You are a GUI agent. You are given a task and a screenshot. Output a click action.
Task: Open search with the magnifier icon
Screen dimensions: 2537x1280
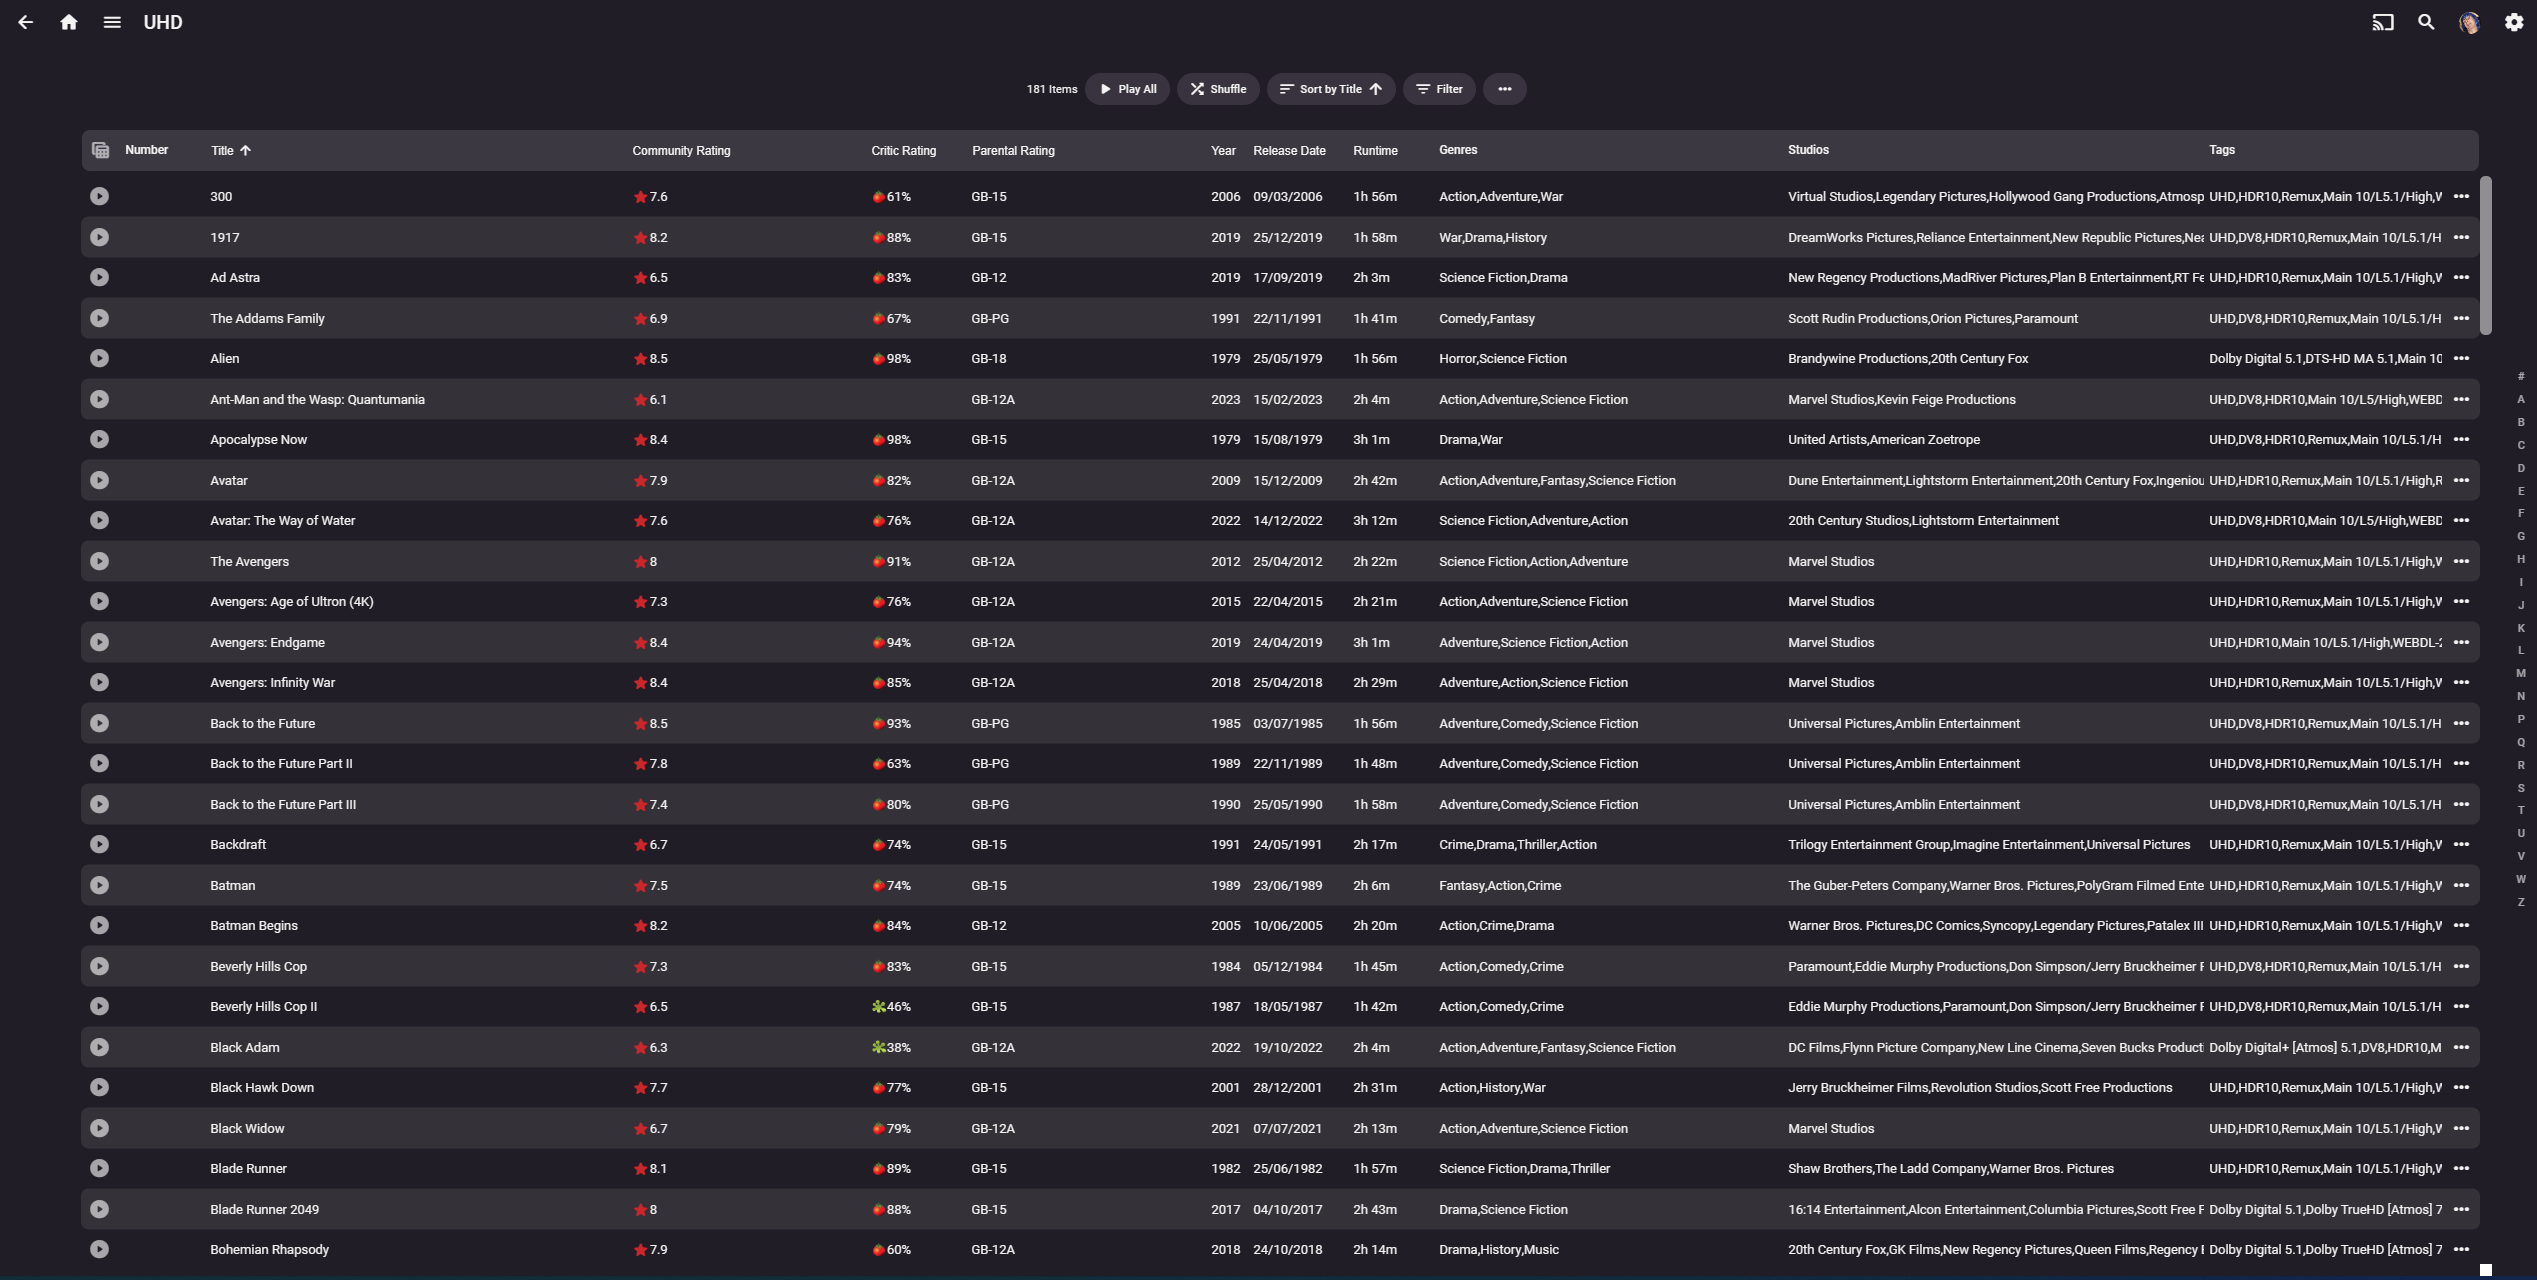pyautogui.click(x=2426, y=22)
